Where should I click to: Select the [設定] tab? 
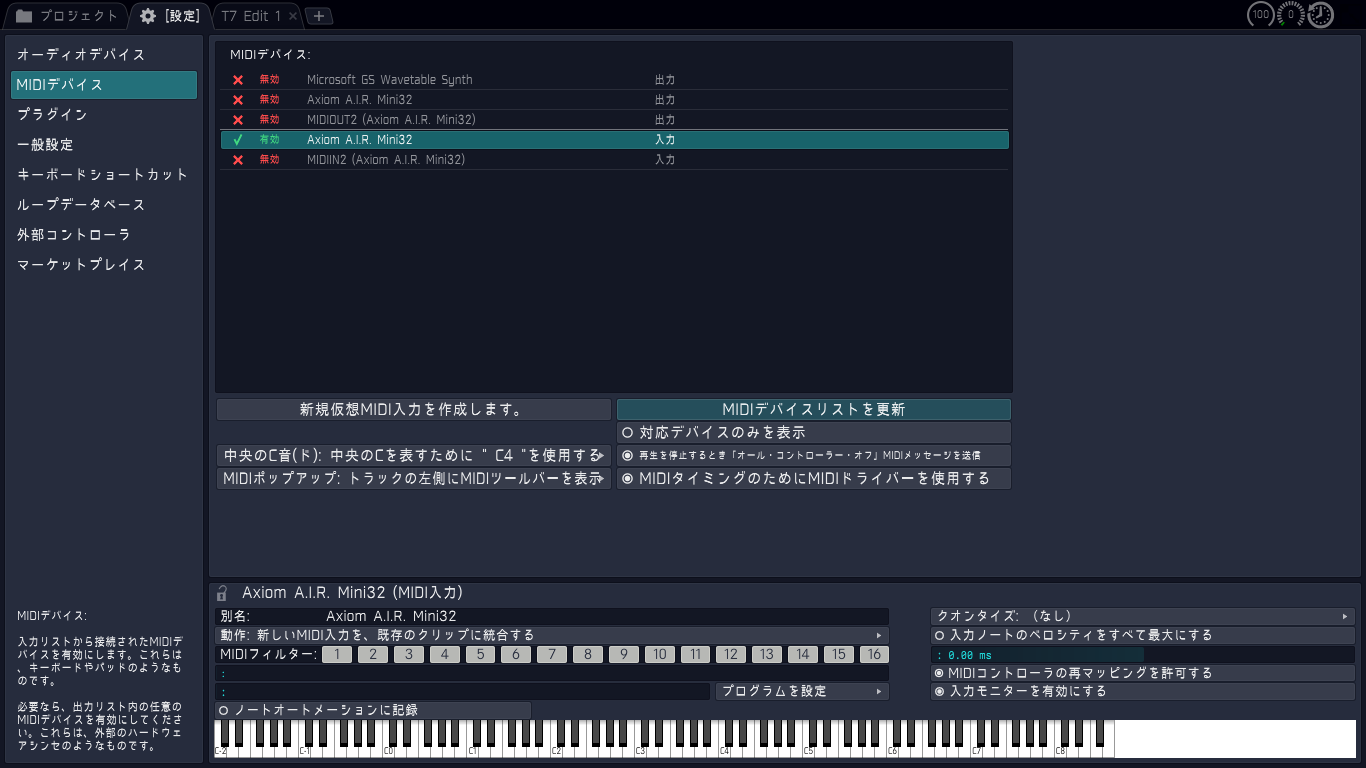171,16
